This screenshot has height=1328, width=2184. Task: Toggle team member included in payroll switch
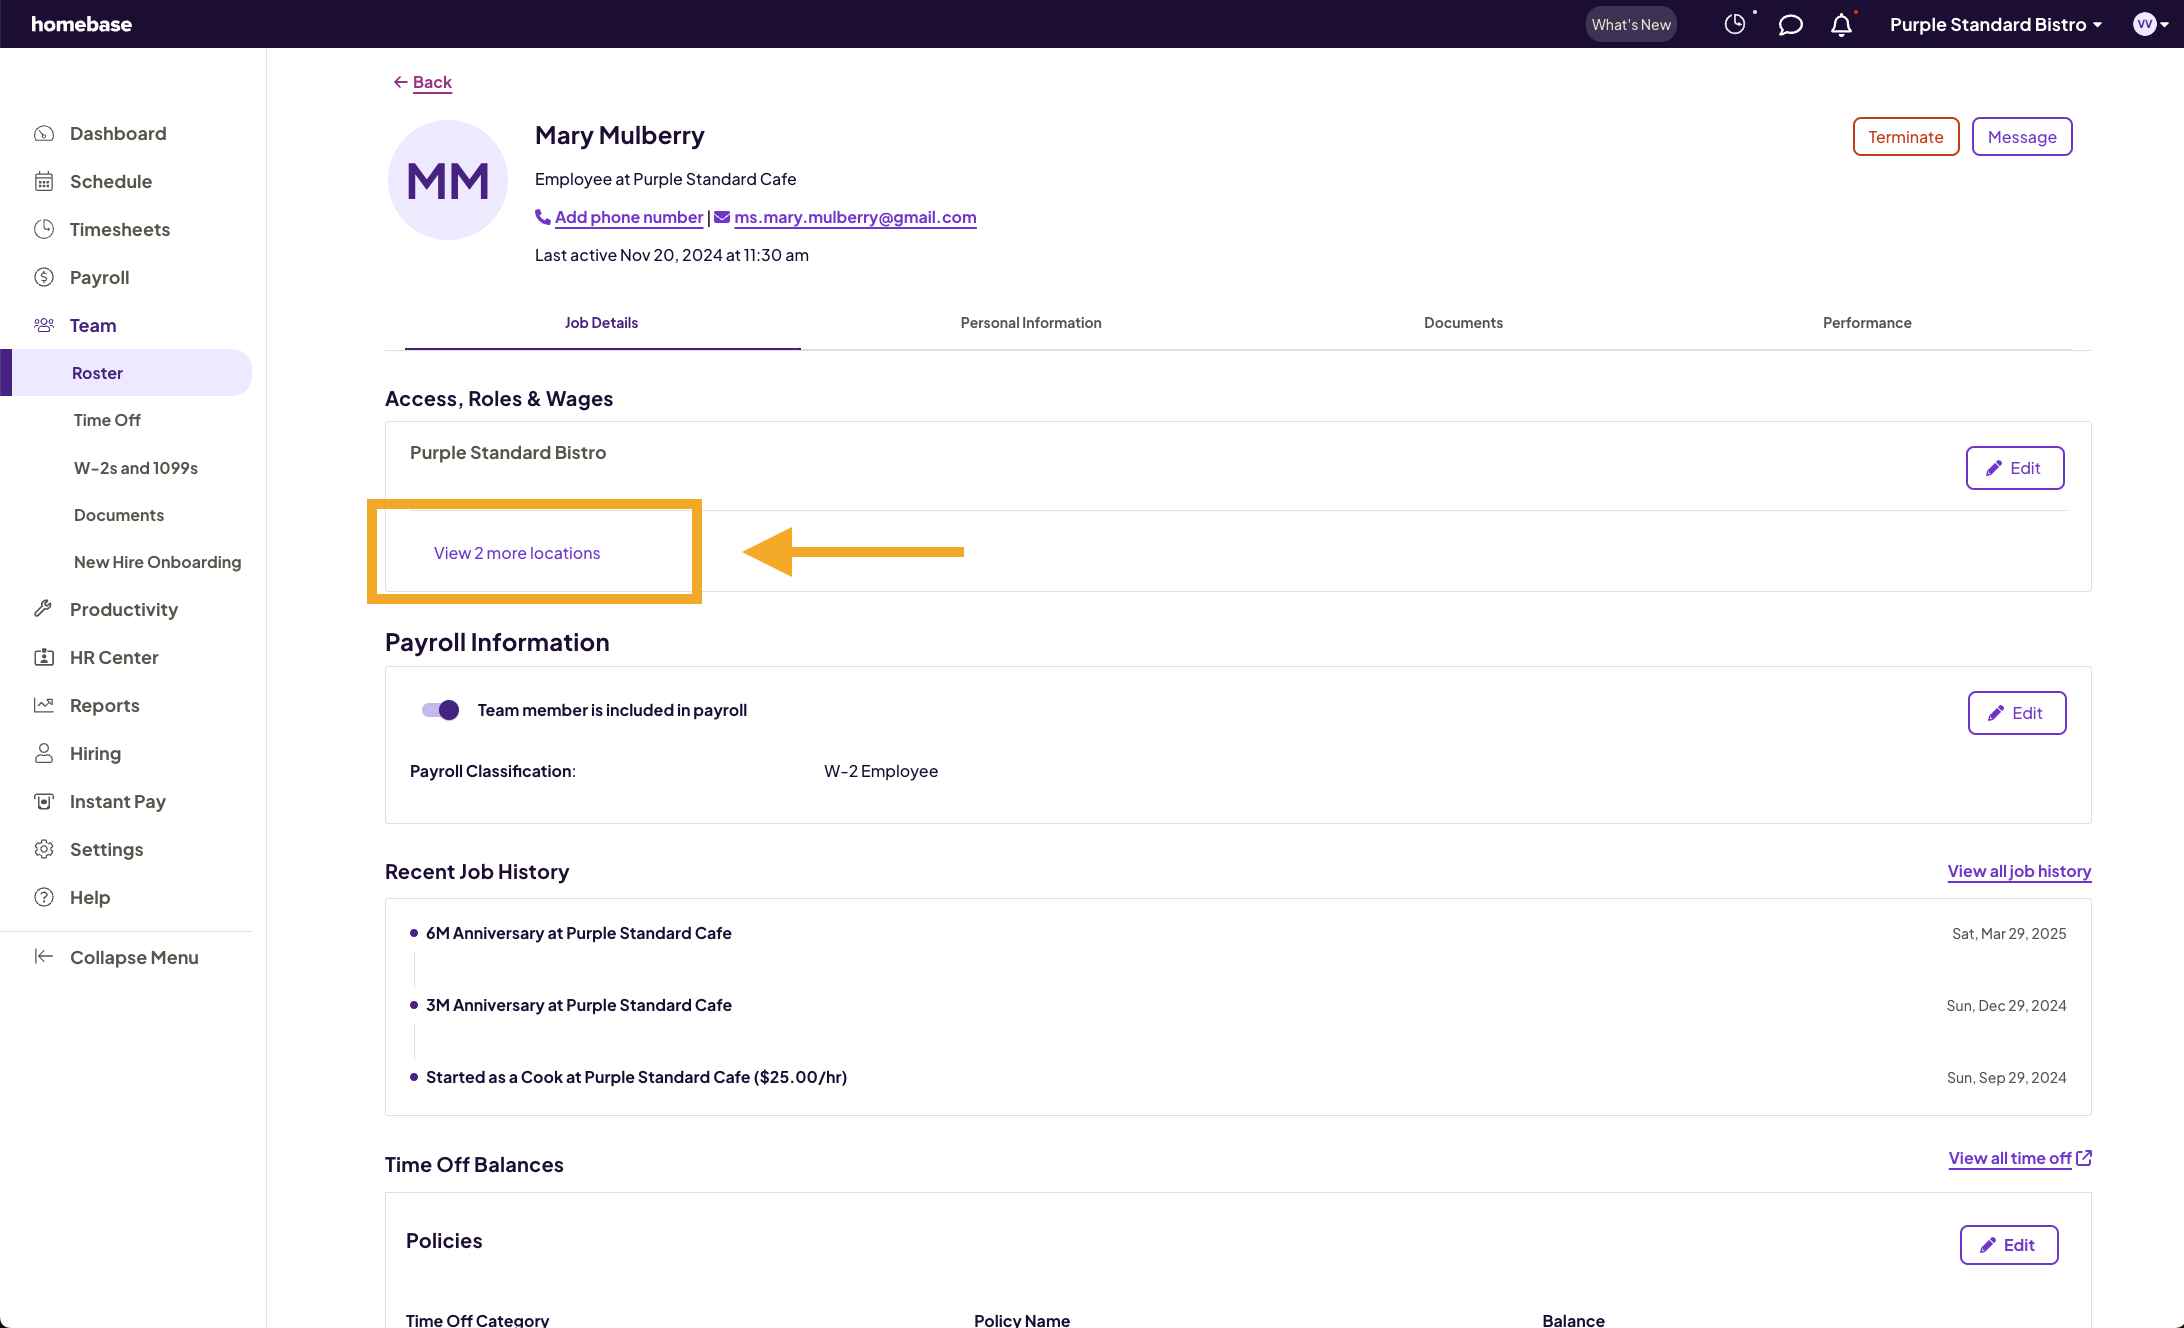point(440,710)
